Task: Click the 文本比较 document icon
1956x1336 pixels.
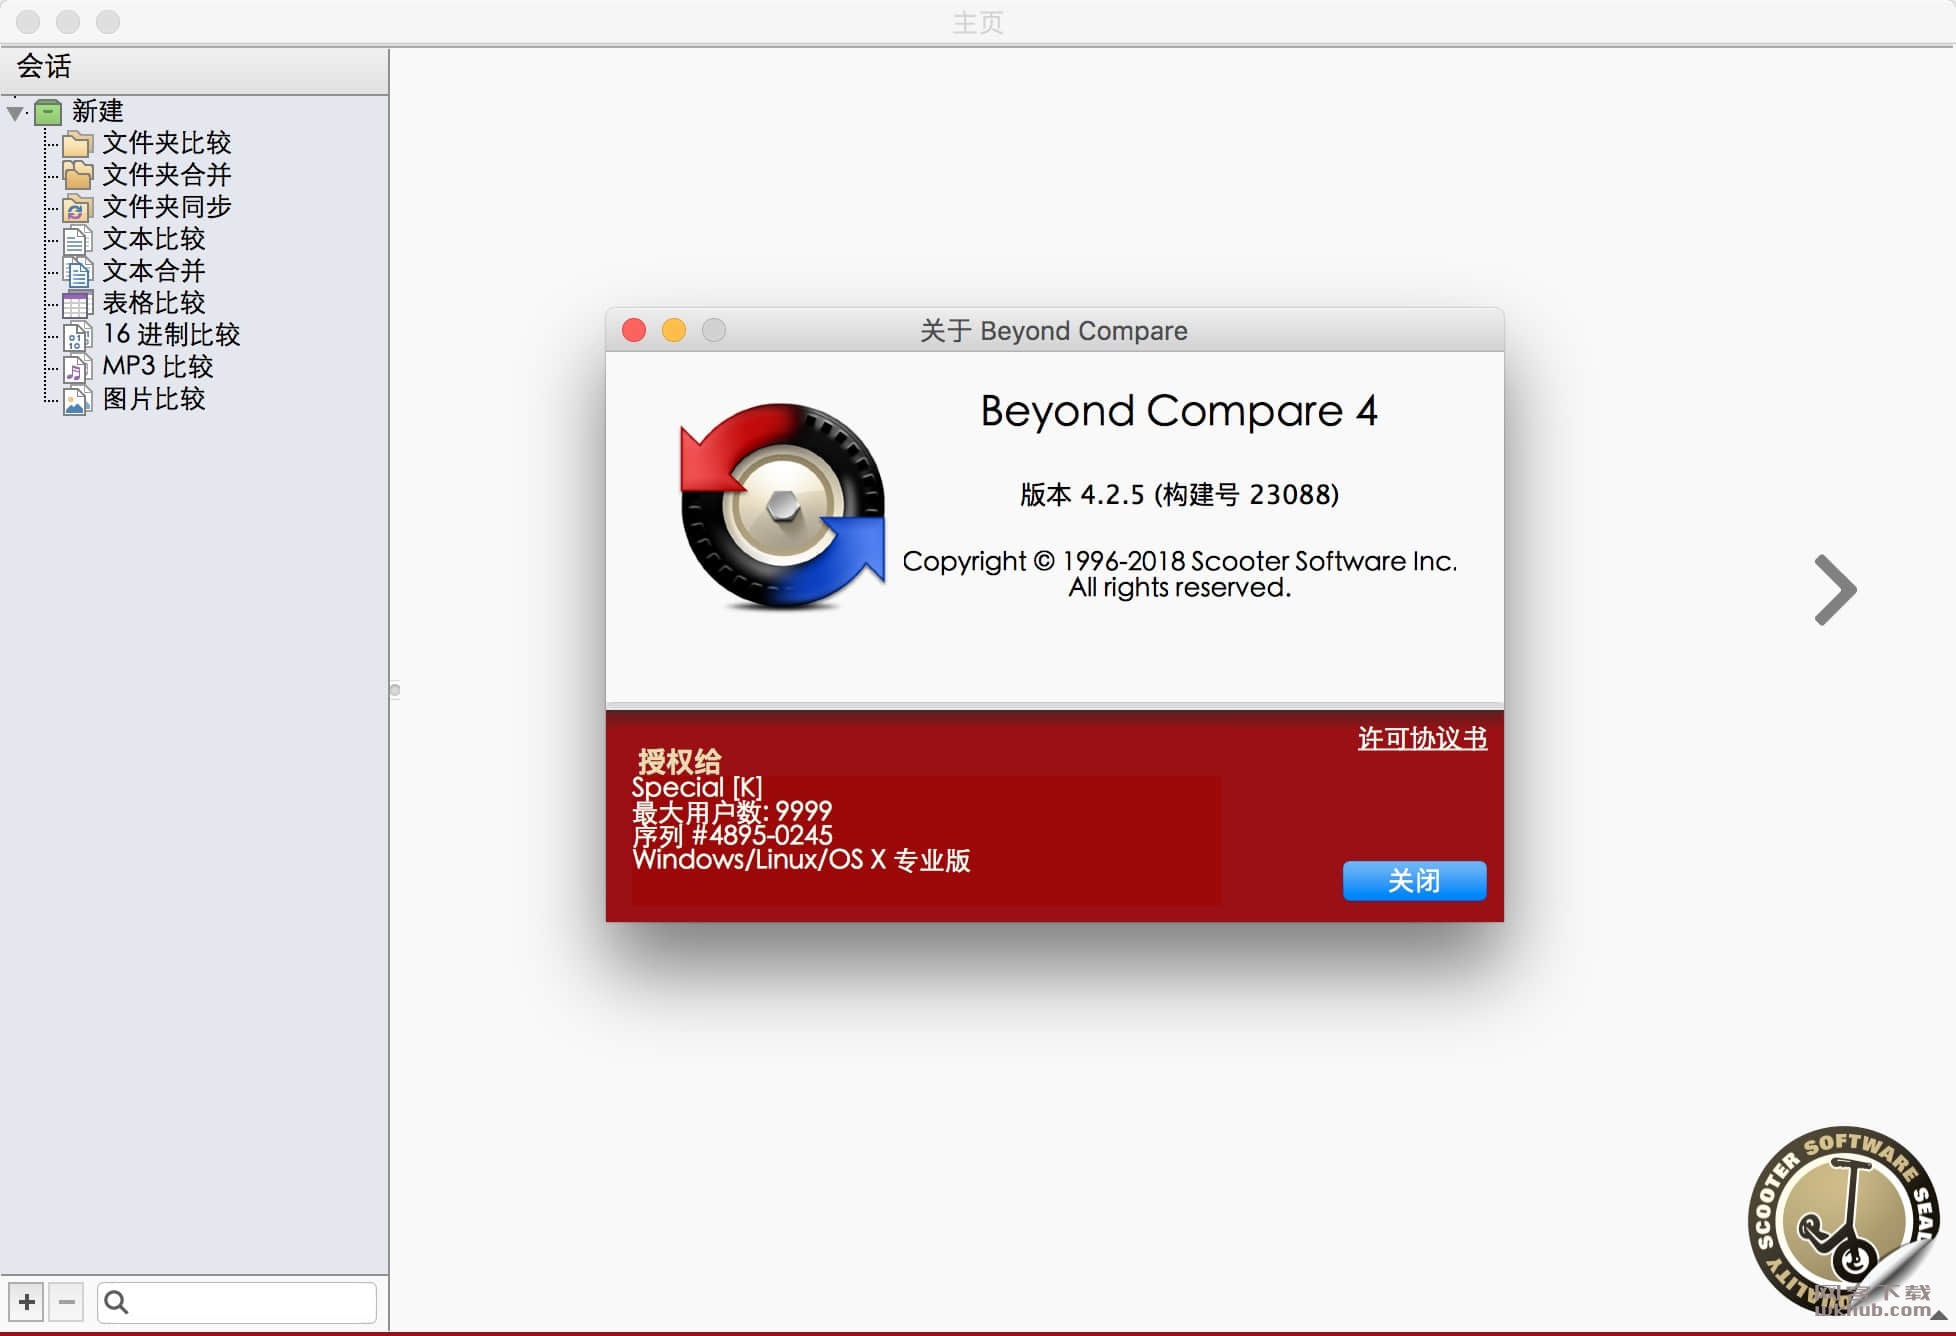Action: click(78, 240)
